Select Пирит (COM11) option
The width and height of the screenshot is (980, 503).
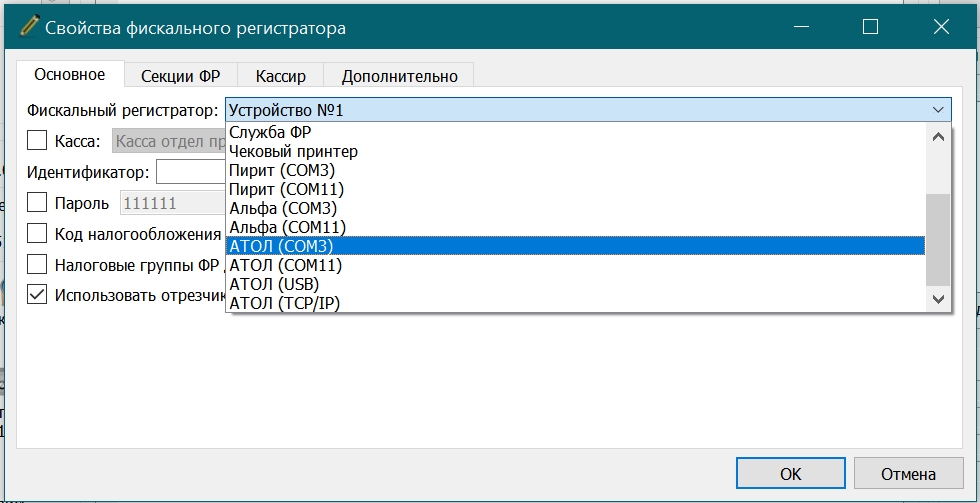point(575,189)
